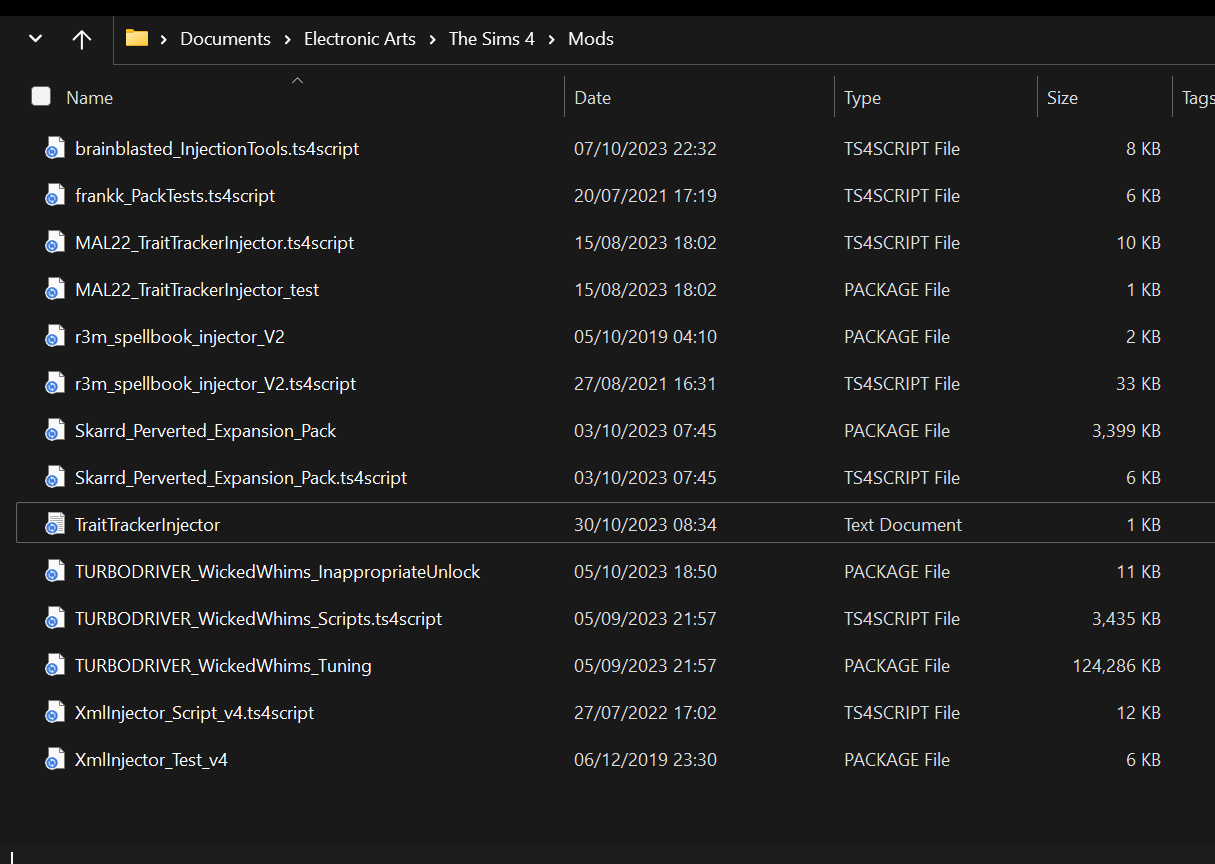This screenshot has width=1215, height=864.
Task: Click the 124,286 KB size value
Action: coord(1117,666)
